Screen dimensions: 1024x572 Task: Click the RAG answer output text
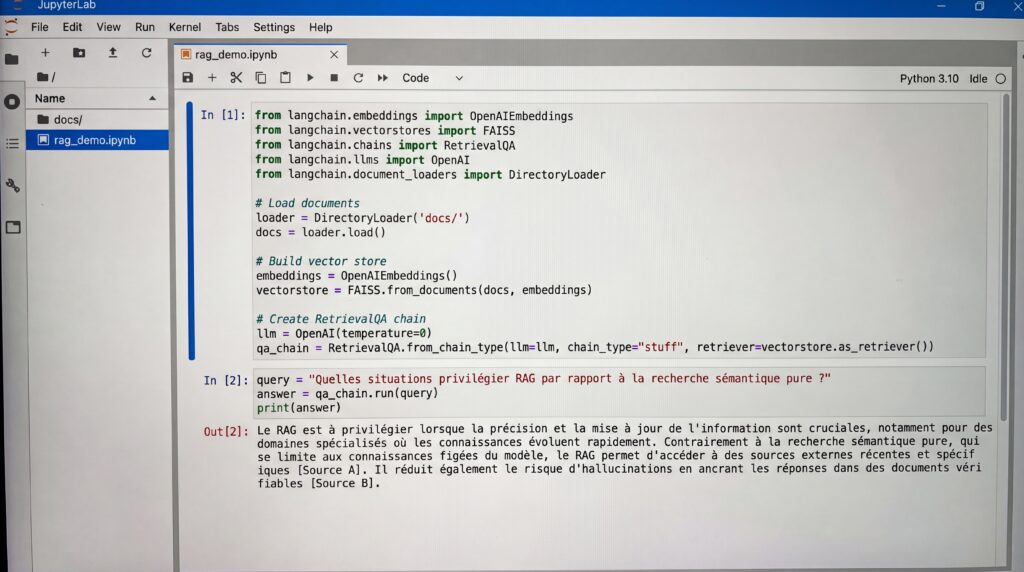pos(624,456)
